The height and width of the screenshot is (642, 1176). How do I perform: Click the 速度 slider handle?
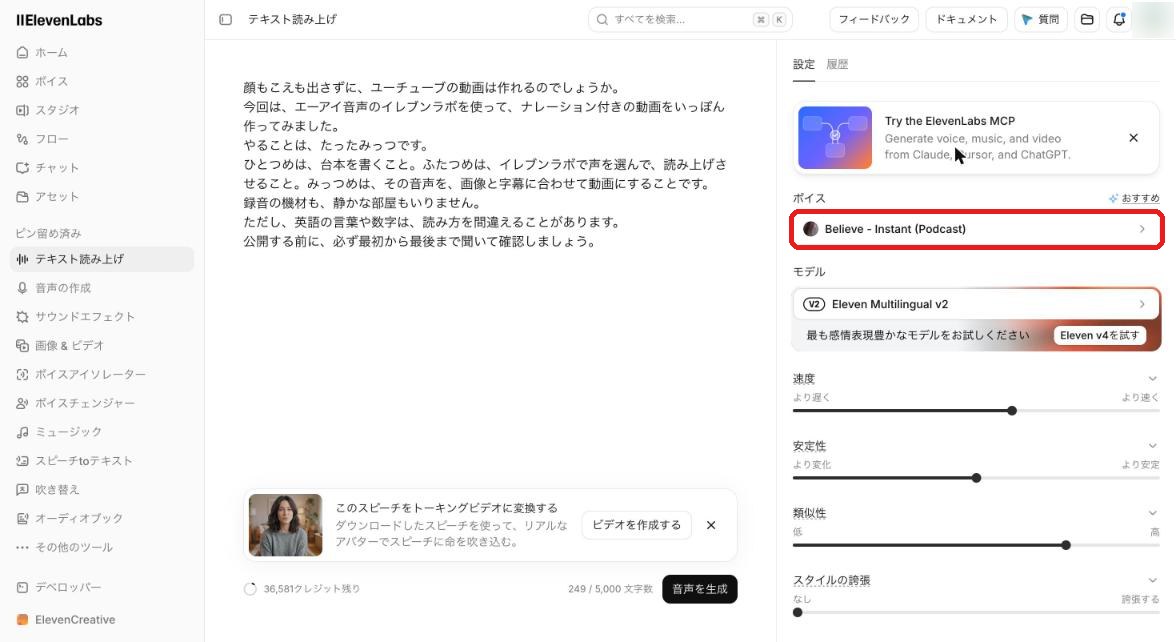[1012, 411]
